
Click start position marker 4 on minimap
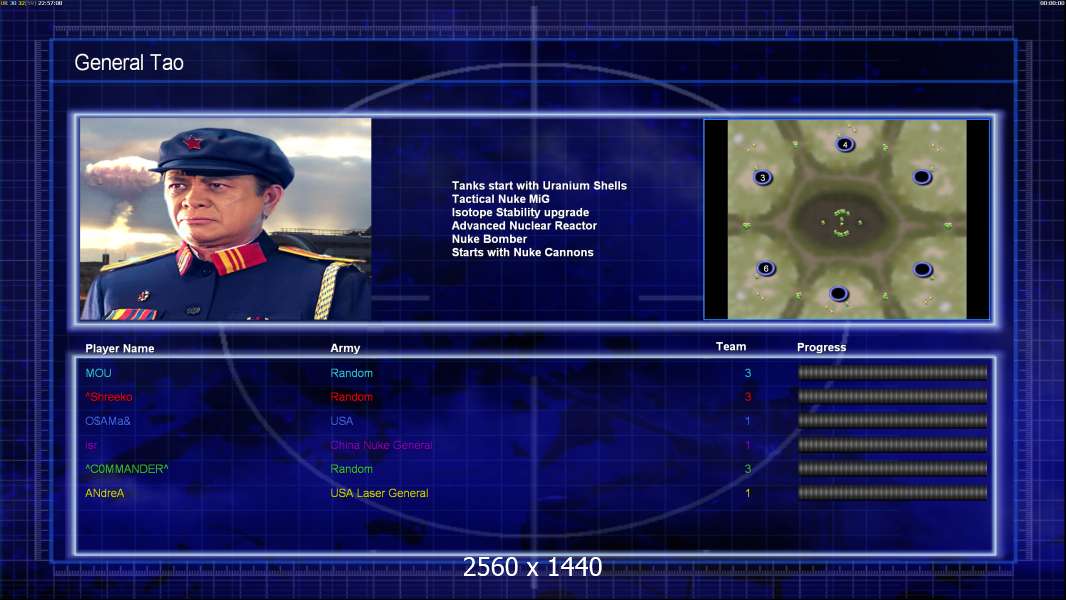[845, 144]
